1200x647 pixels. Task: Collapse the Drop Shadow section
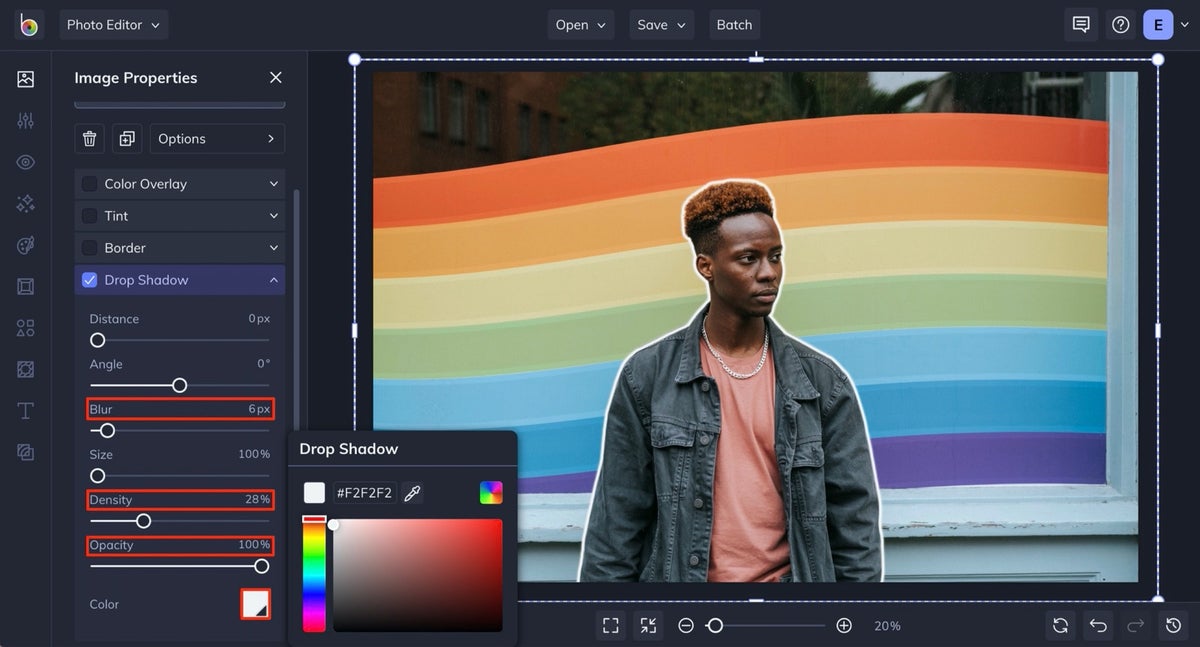(x=273, y=280)
